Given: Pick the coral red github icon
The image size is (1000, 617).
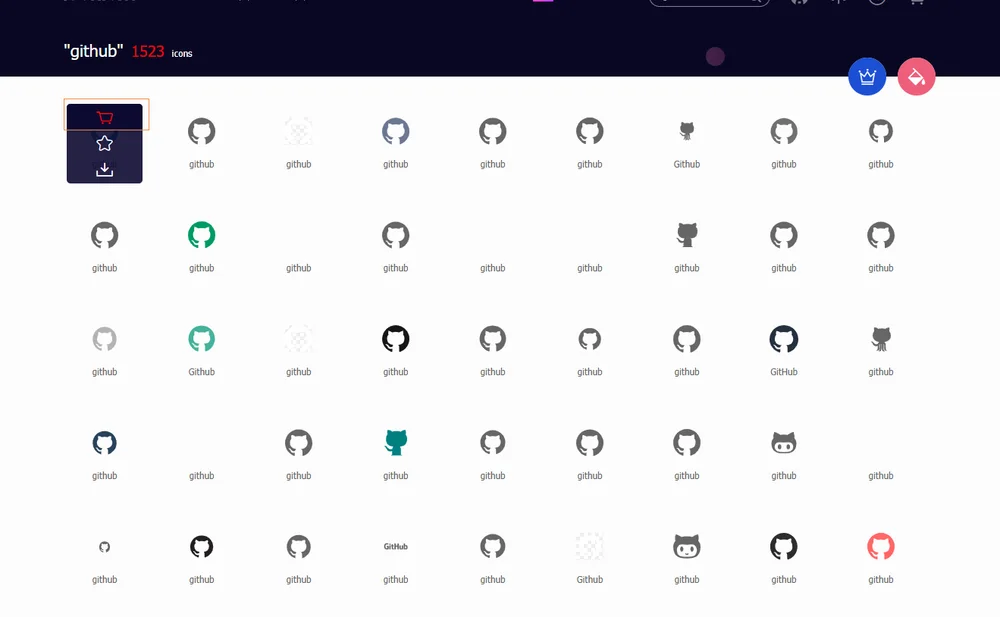Looking at the screenshot, I should coord(881,546).
